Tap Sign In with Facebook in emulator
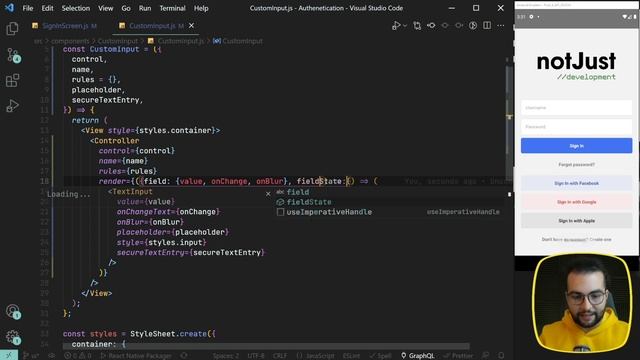Screen dimensions: 640x360 [576, 183]
